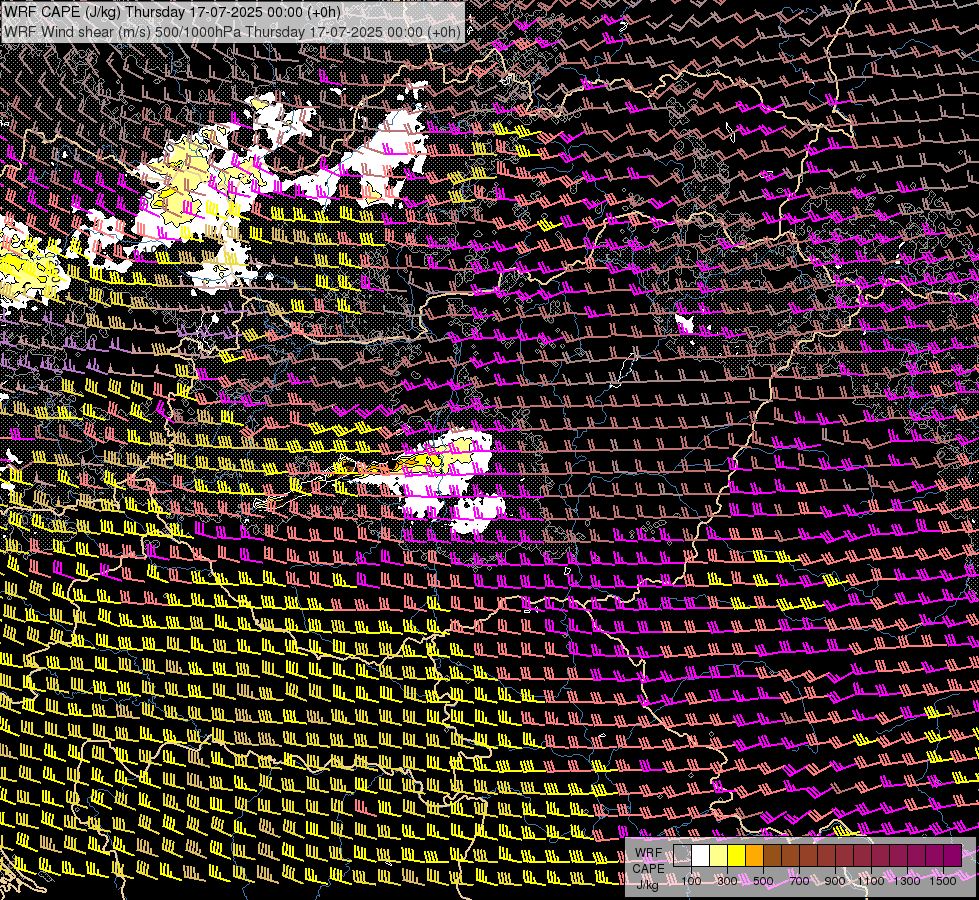Click the legend label 700
This screenshot has height=900, width=979.
(799, 881)
